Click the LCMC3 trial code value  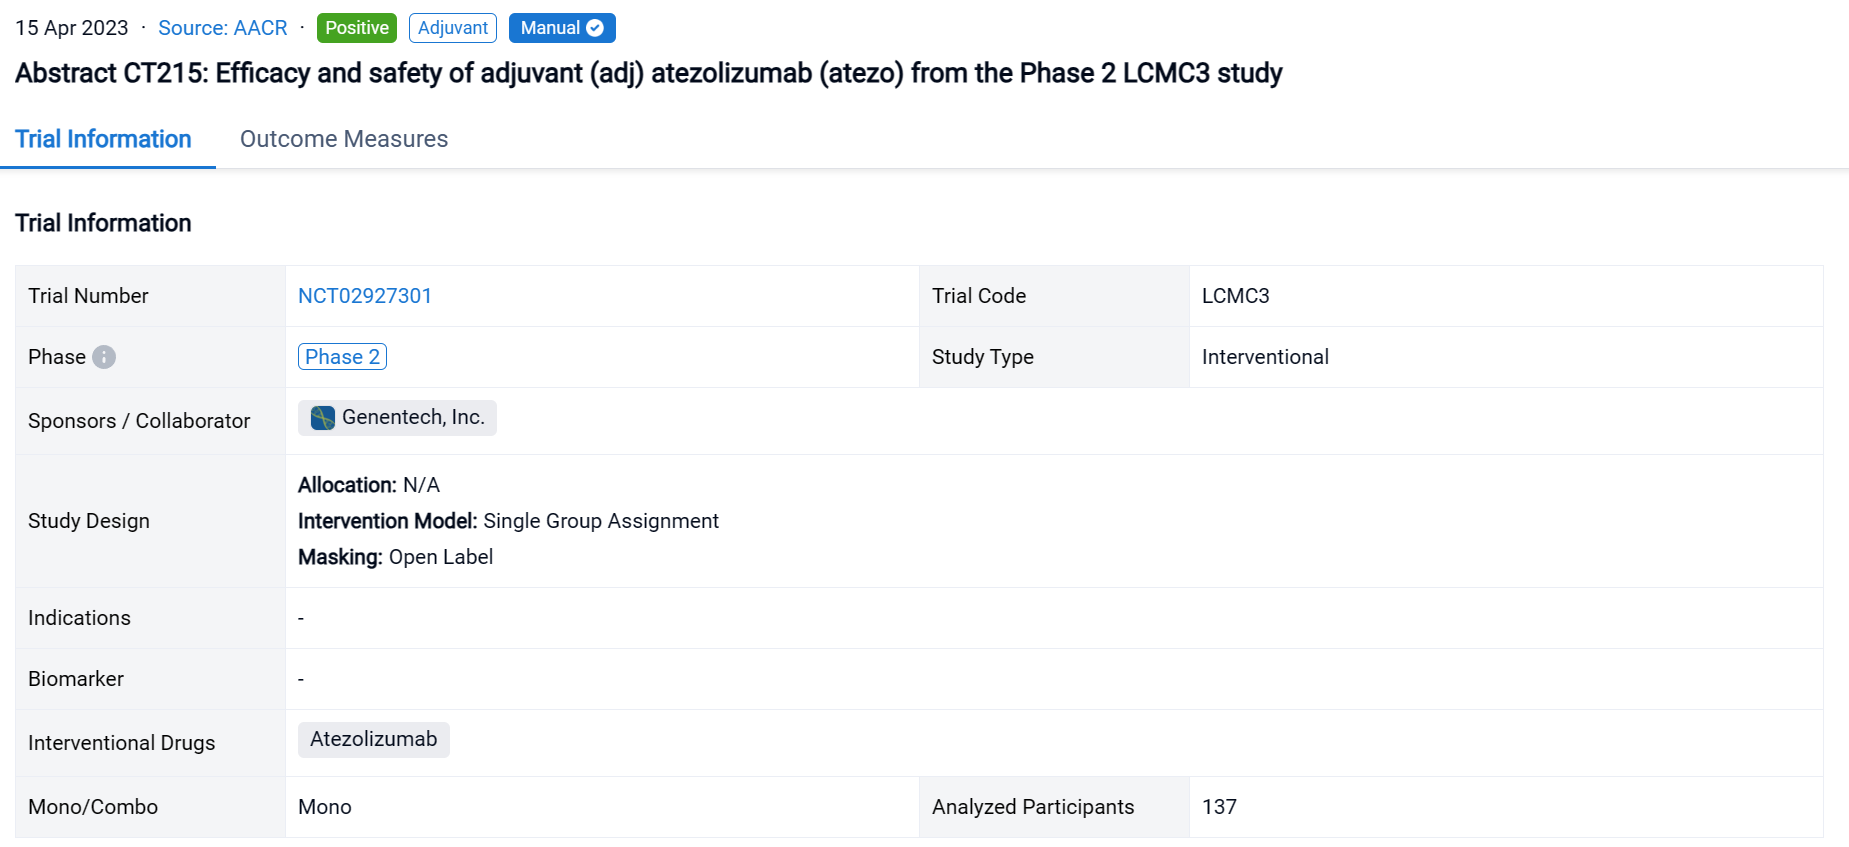[x=1235, y=296]
